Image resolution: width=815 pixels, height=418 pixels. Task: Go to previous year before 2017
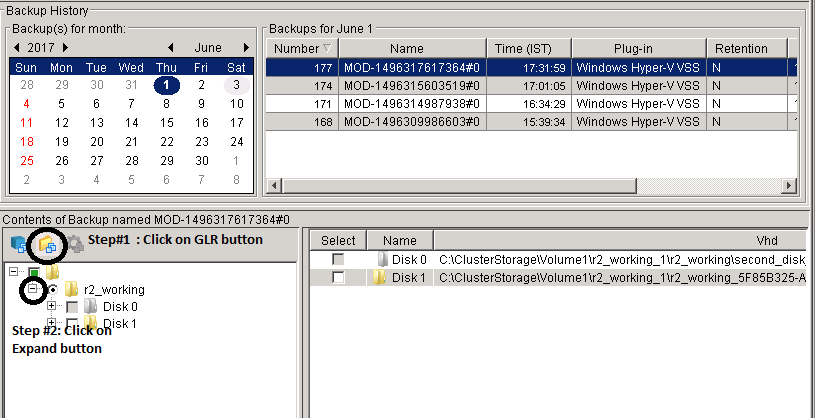17,48
